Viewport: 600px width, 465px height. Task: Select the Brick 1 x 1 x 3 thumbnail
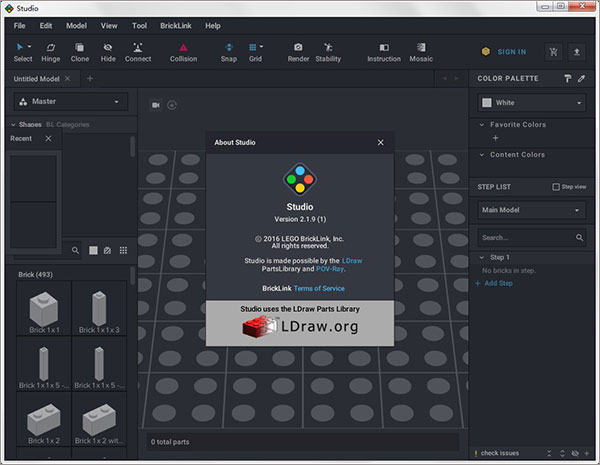(99, 309)
